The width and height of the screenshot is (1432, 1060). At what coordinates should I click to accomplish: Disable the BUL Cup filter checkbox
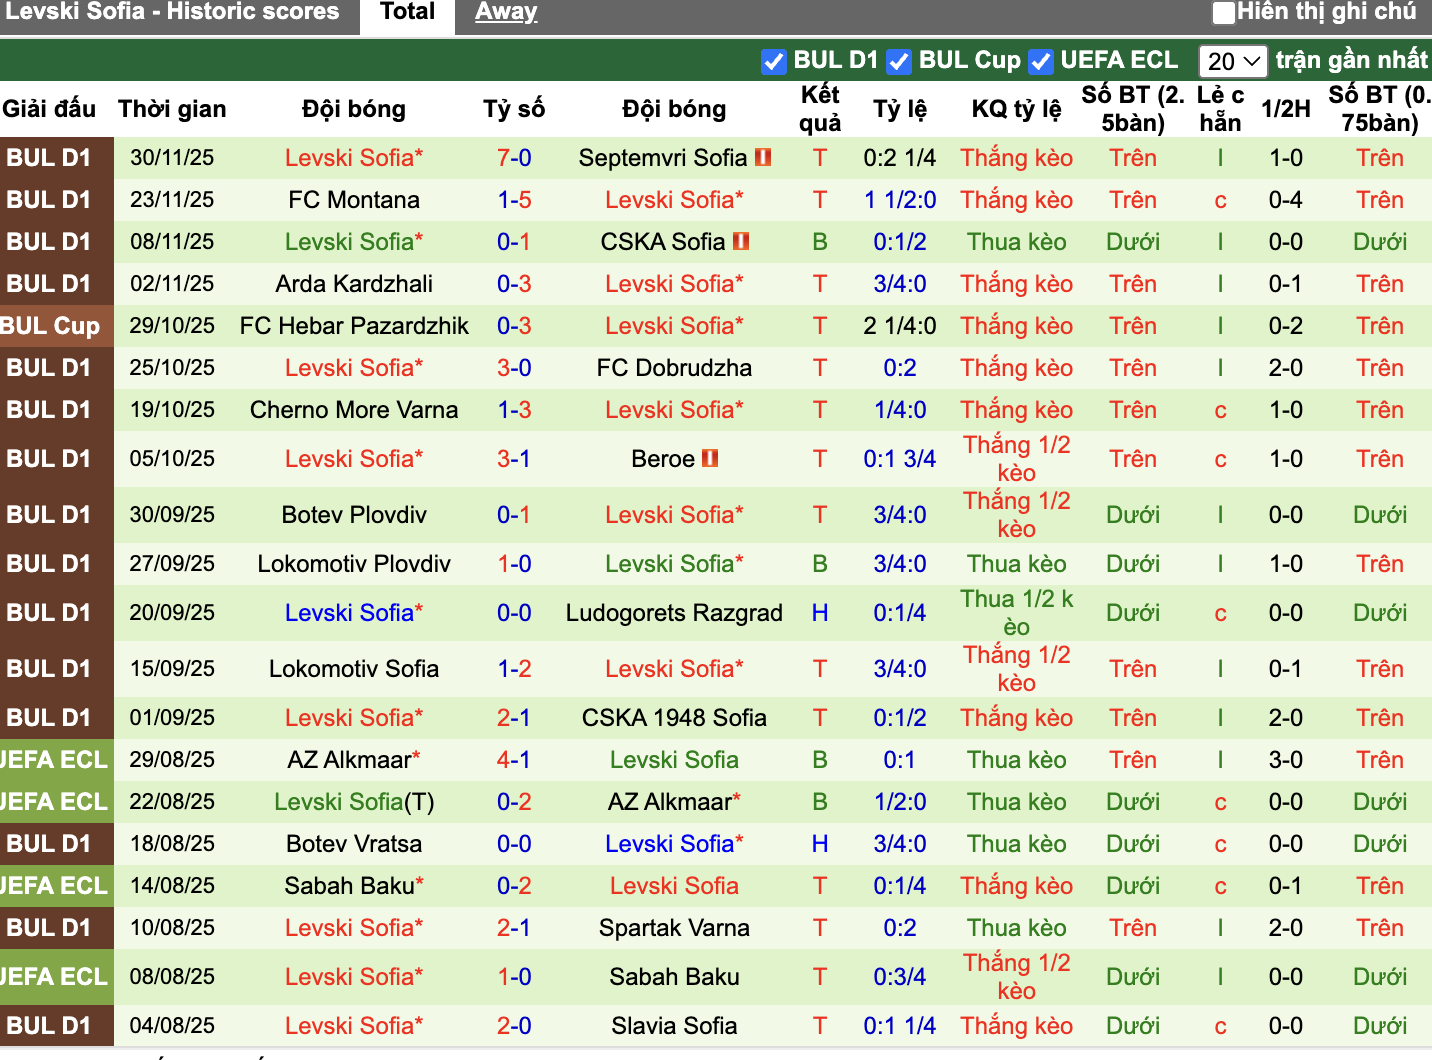point(899,61)
